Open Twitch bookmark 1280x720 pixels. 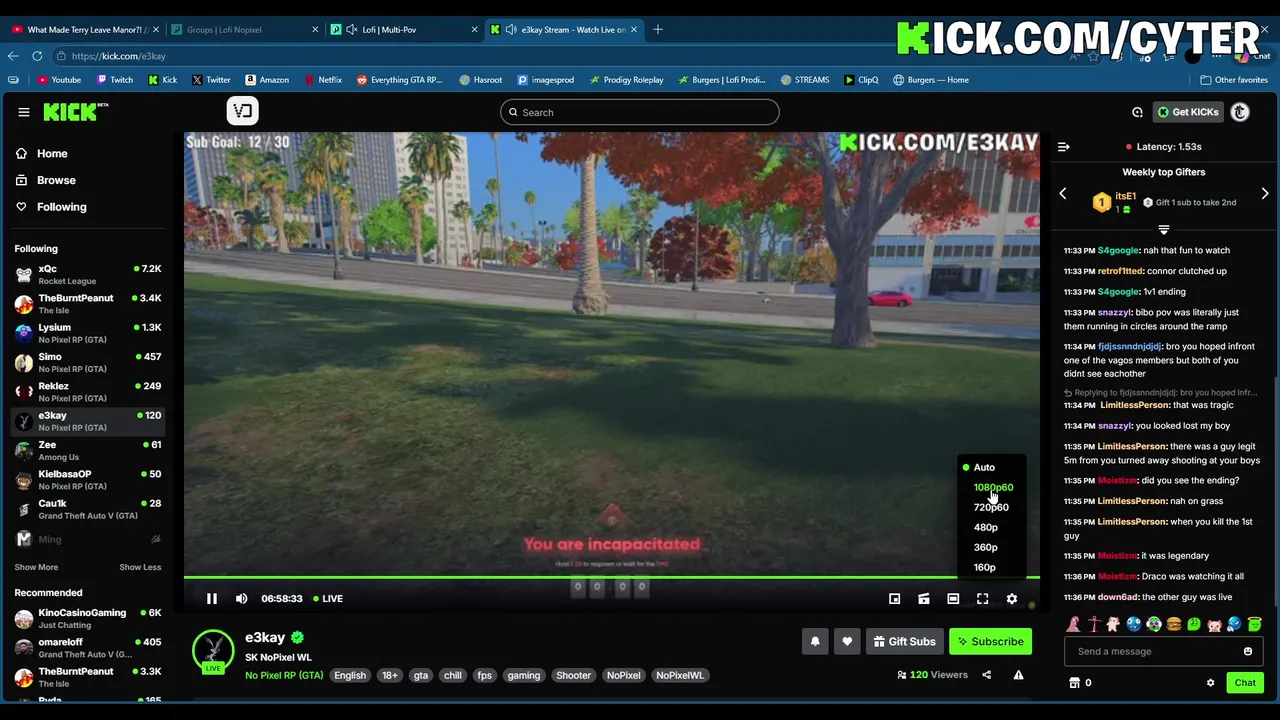click(115, 80)
